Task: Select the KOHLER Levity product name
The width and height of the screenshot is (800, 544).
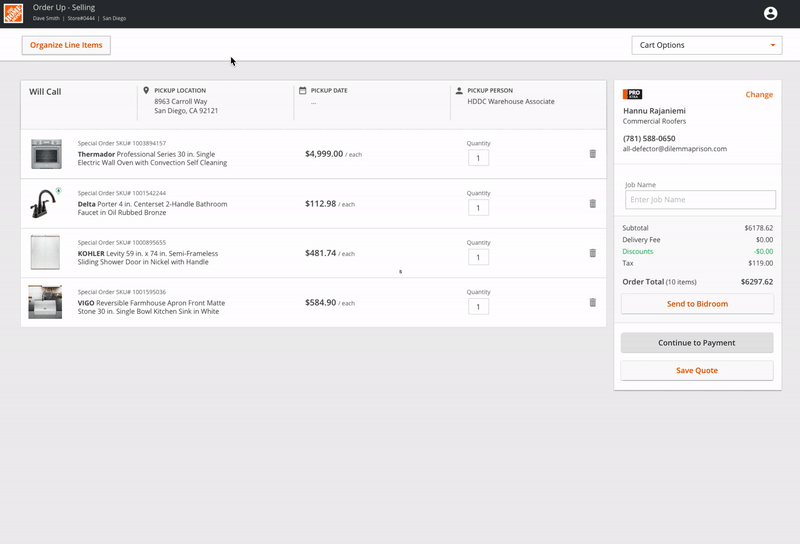Action: click(147, 258)
